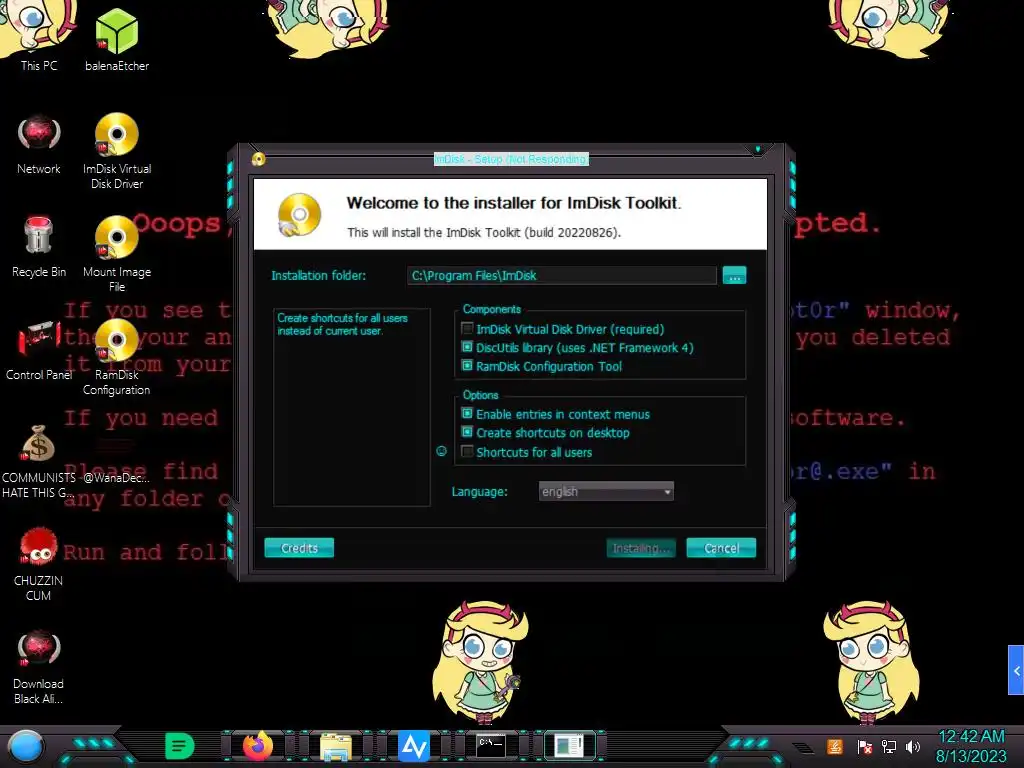1024x768 pixels.
Task: Enable Shortcuts for all users checkbox
Action: (x=467, y=451)
